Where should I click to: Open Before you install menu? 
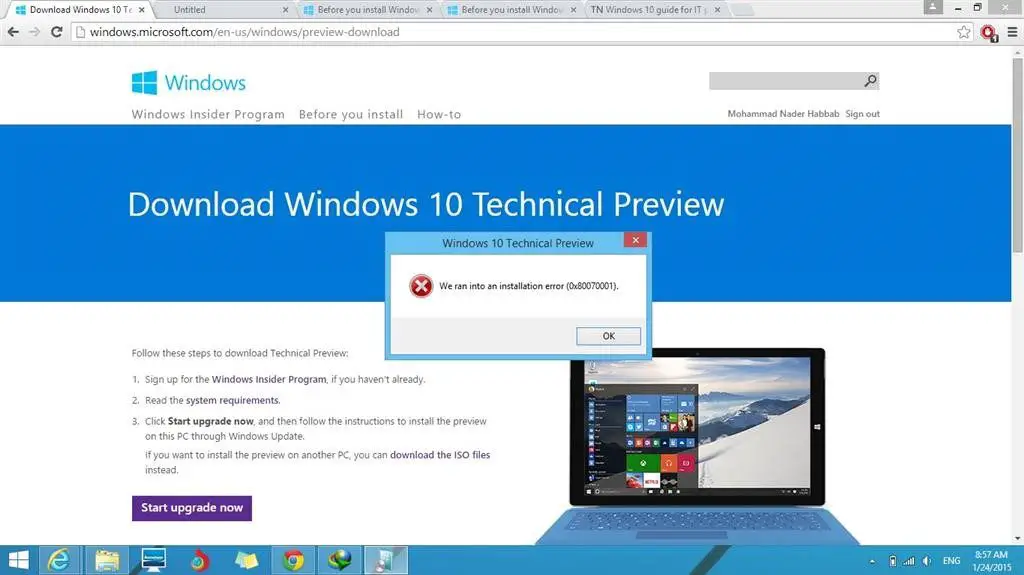[351, 114]
